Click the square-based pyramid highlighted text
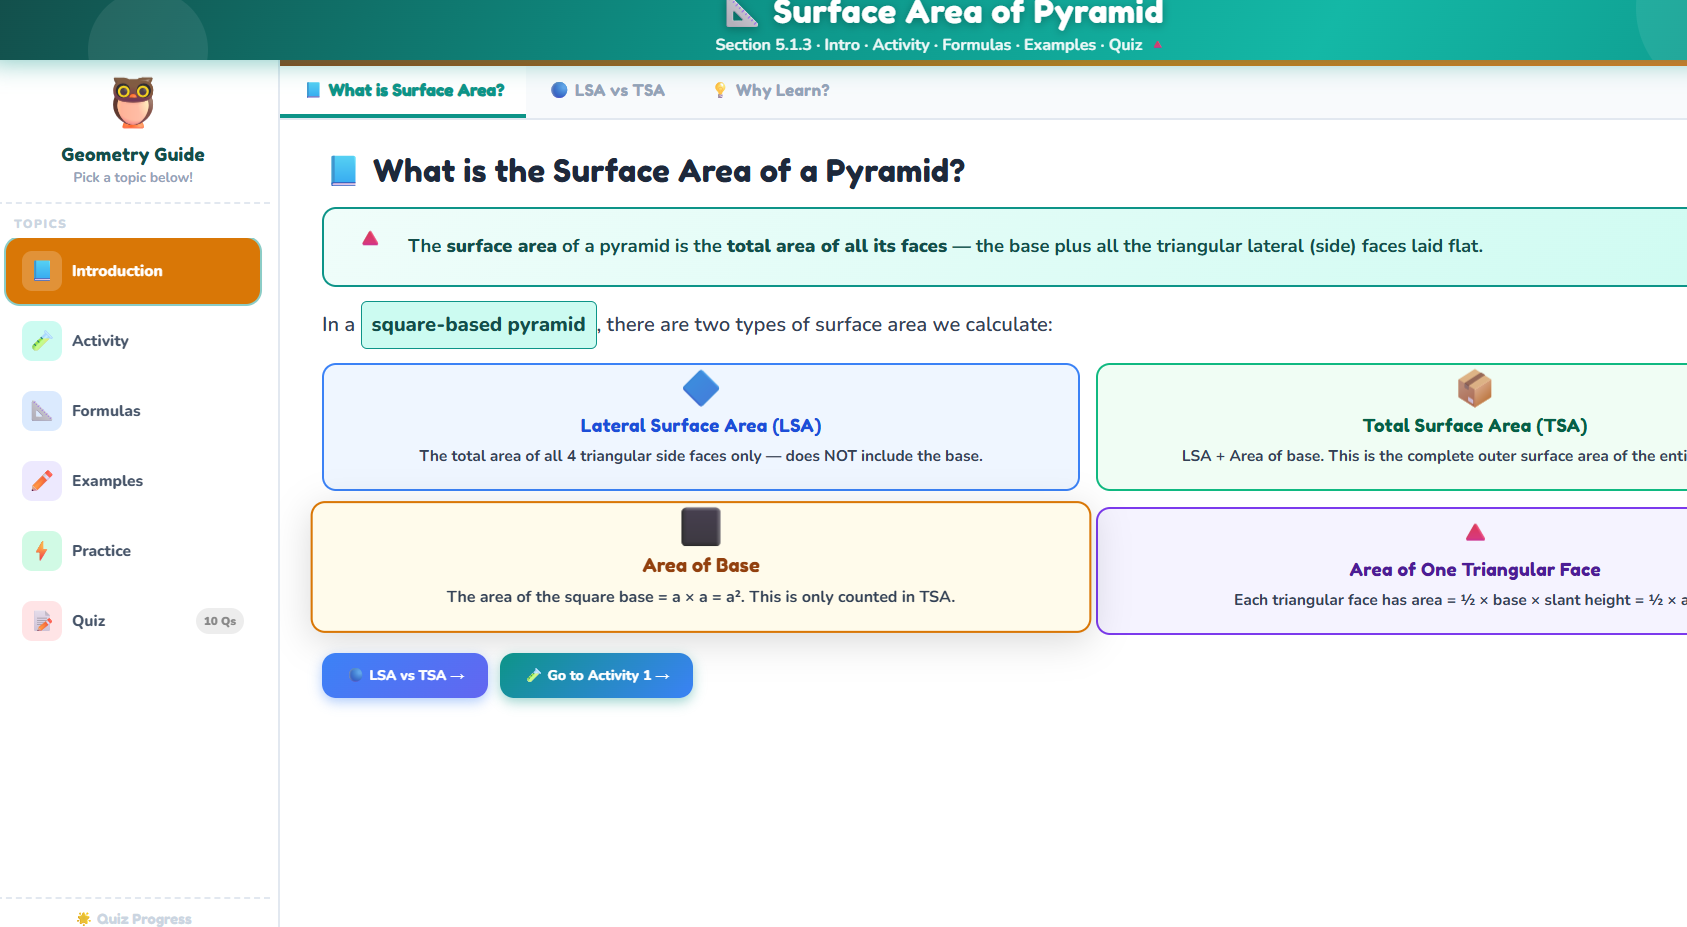 tap(478, 324)
